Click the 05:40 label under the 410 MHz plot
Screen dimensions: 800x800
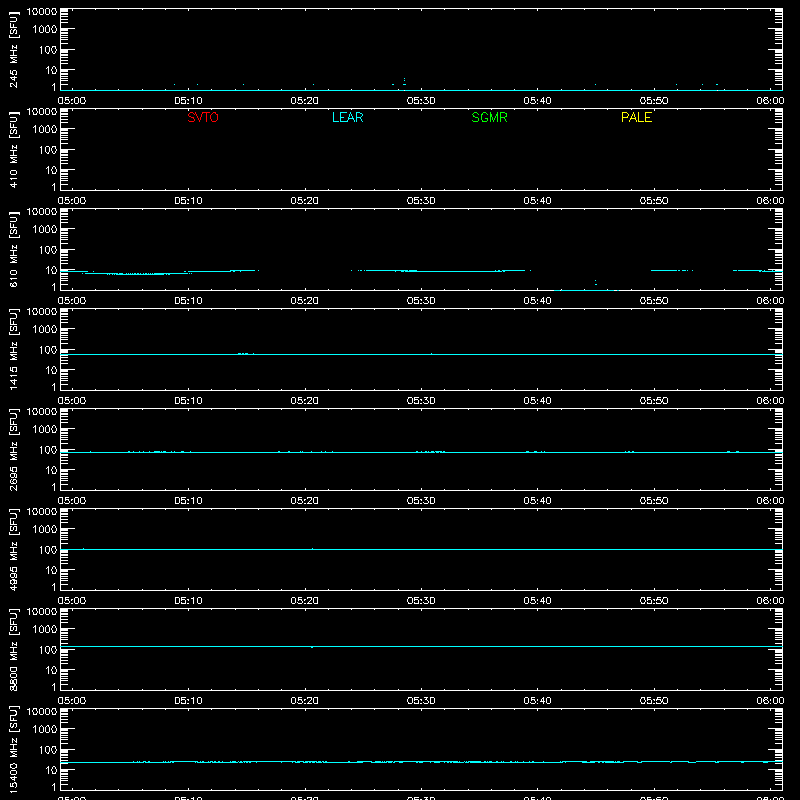tap(537, 201)
